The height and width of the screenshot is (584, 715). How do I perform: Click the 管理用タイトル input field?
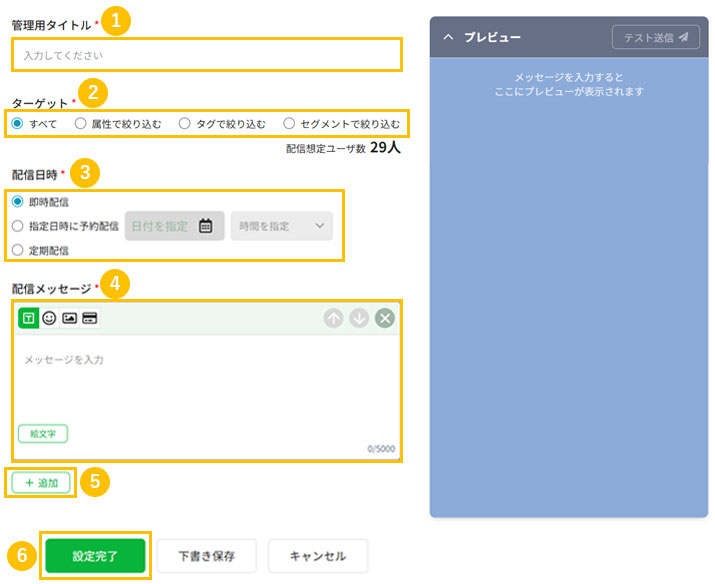click(207, 55)
